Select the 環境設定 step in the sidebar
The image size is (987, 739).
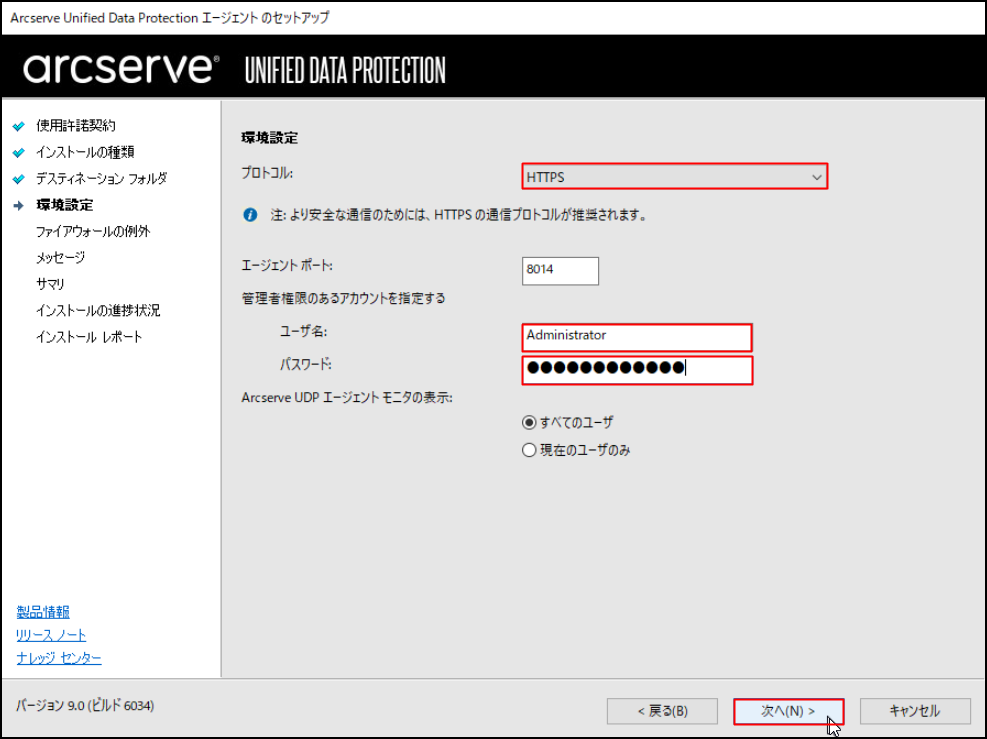64,205
